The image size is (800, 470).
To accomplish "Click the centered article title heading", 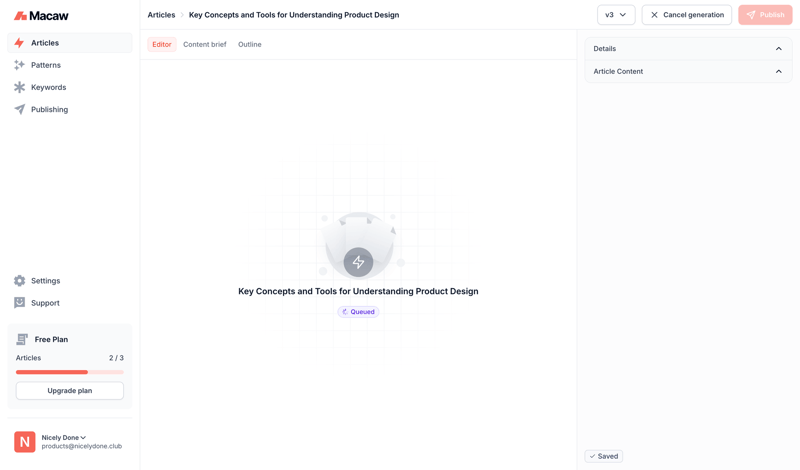I will (x=358, y=291).
